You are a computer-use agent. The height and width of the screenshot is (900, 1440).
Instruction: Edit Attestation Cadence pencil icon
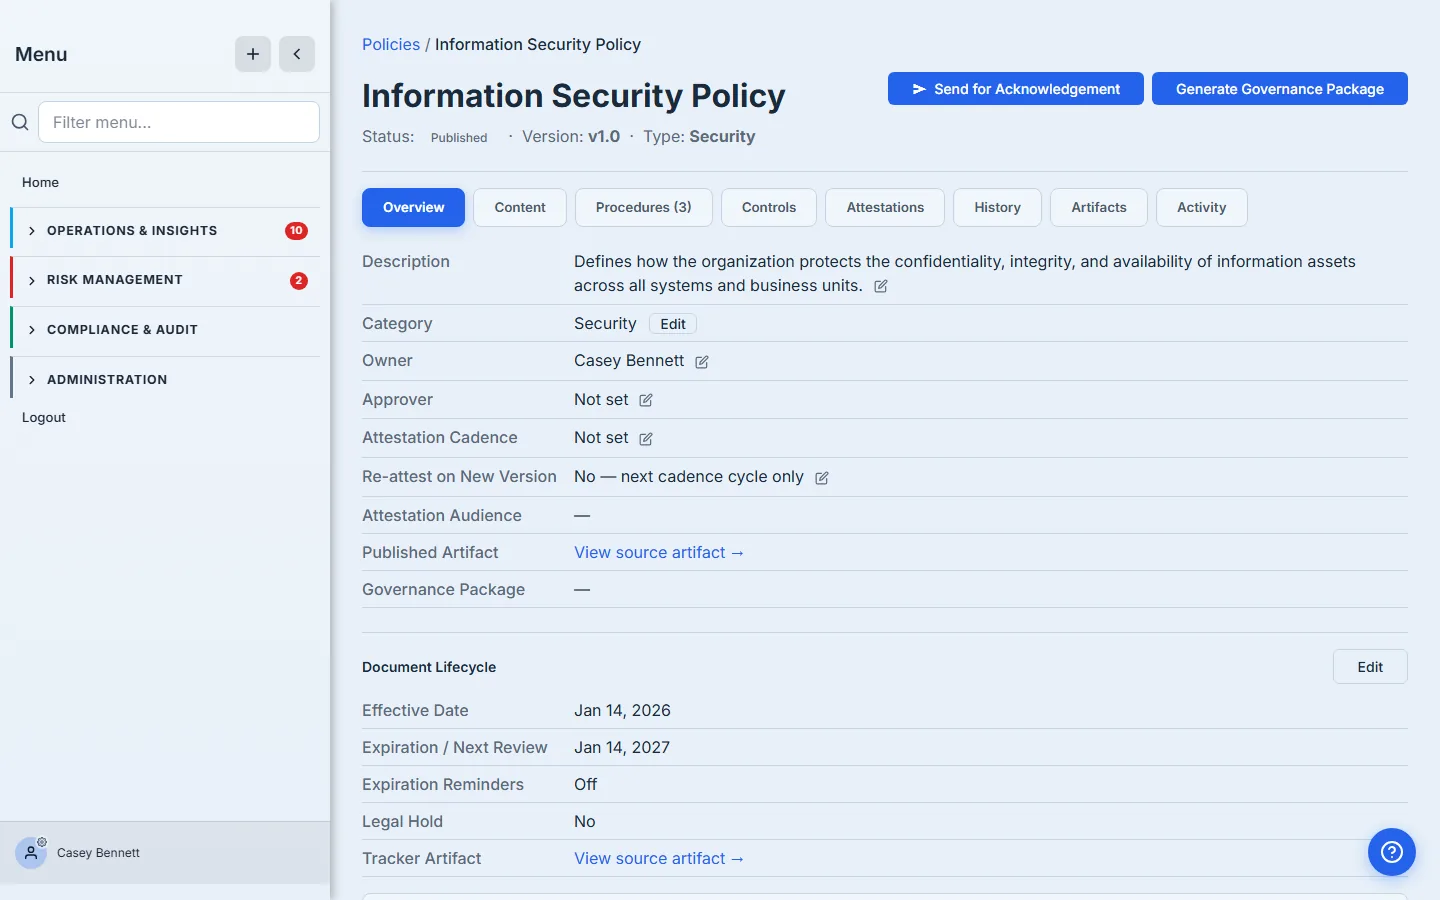click(646, 439)
